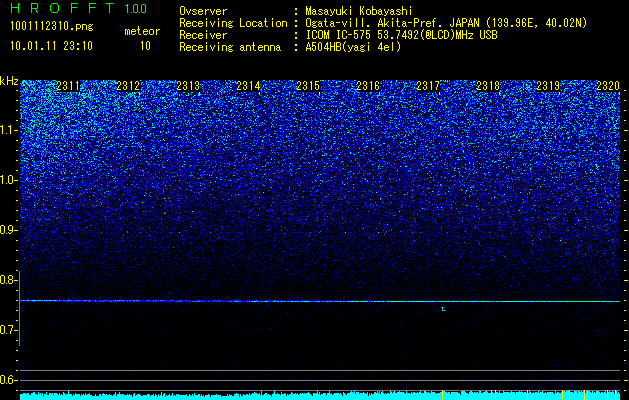Click the small meteor echo blip near 2317
Viewport: 629px width, 400px height.
(x=443, y=309)
